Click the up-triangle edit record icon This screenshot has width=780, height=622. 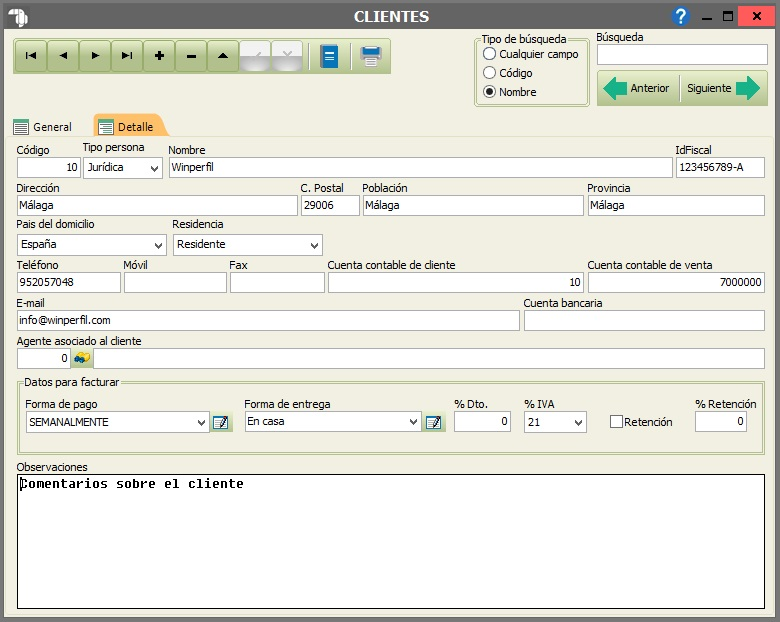point(223,56)
